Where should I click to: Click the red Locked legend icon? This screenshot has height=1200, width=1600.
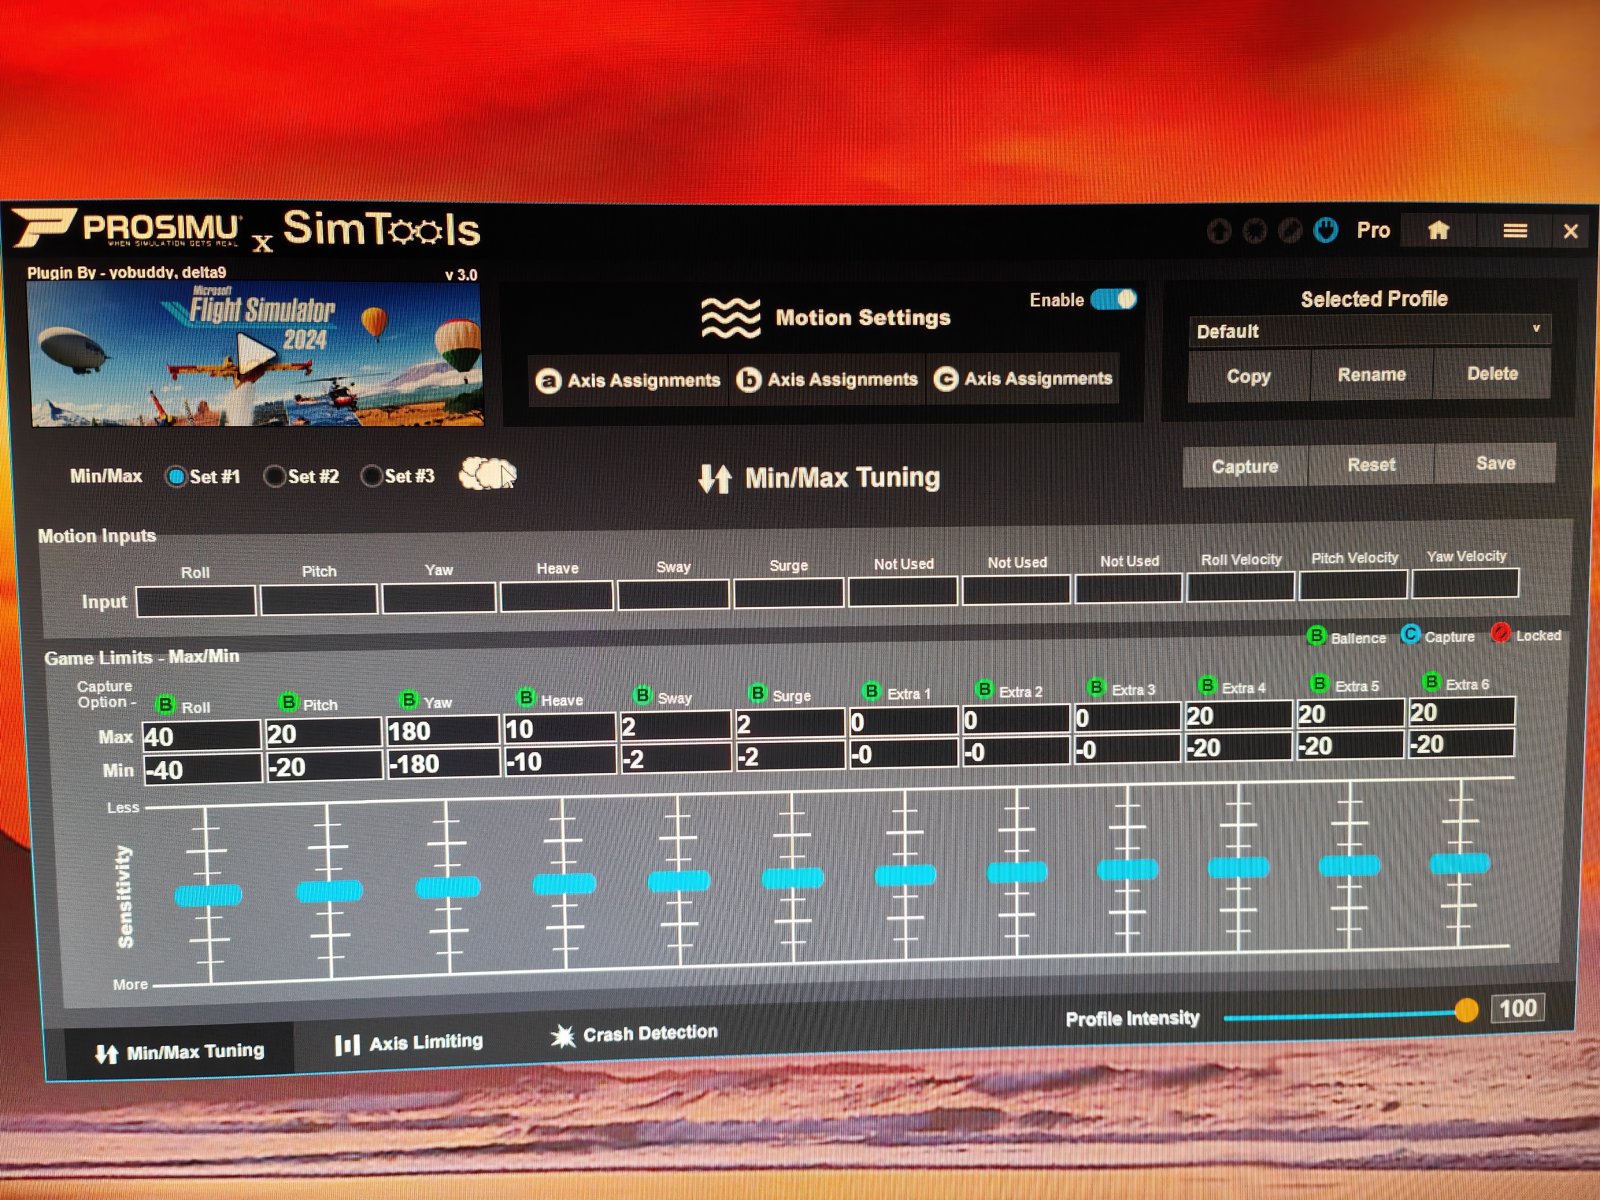click(1500, 632)
